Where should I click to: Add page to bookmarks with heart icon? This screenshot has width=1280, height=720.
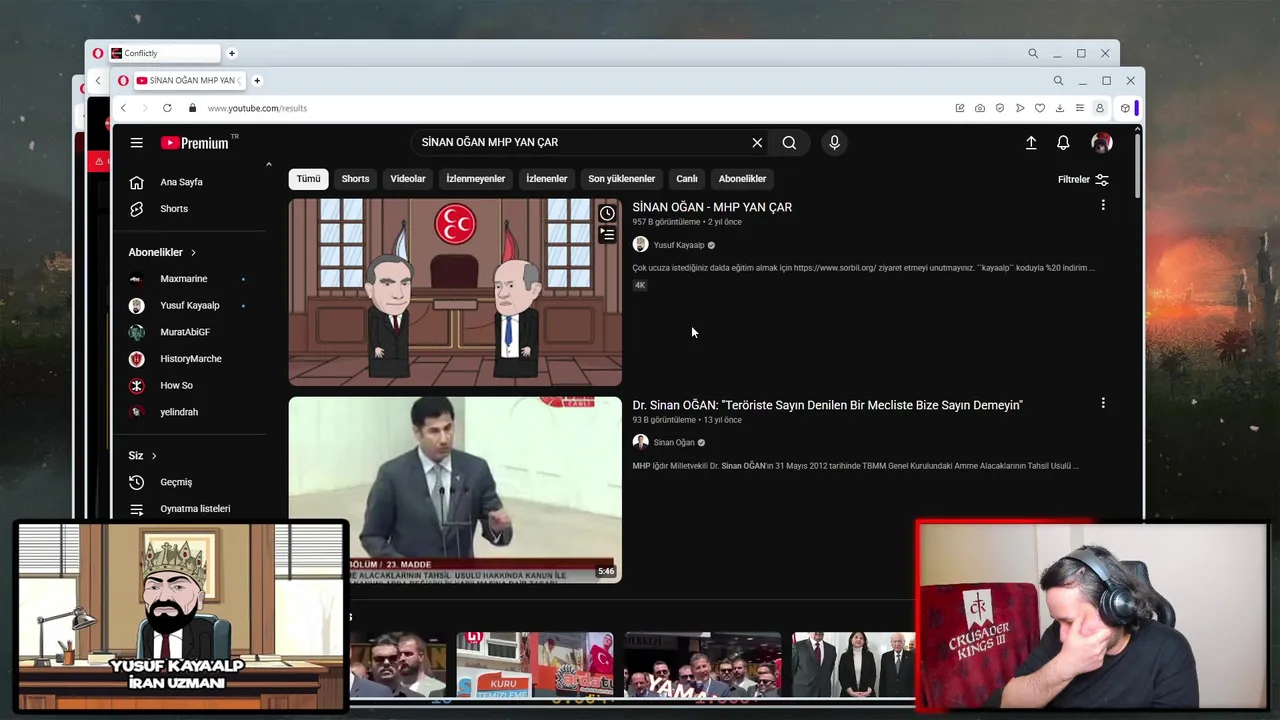point(1040,108)
